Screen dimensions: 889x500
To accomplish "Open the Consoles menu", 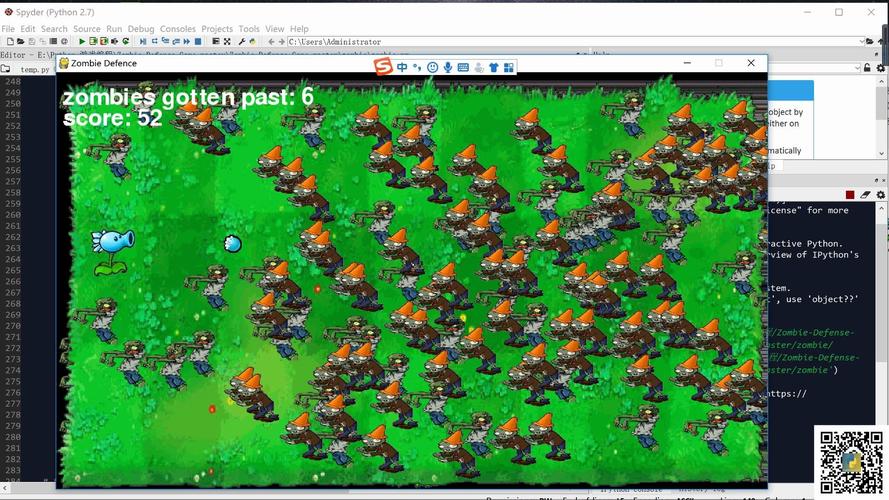I will pos(177,28).
